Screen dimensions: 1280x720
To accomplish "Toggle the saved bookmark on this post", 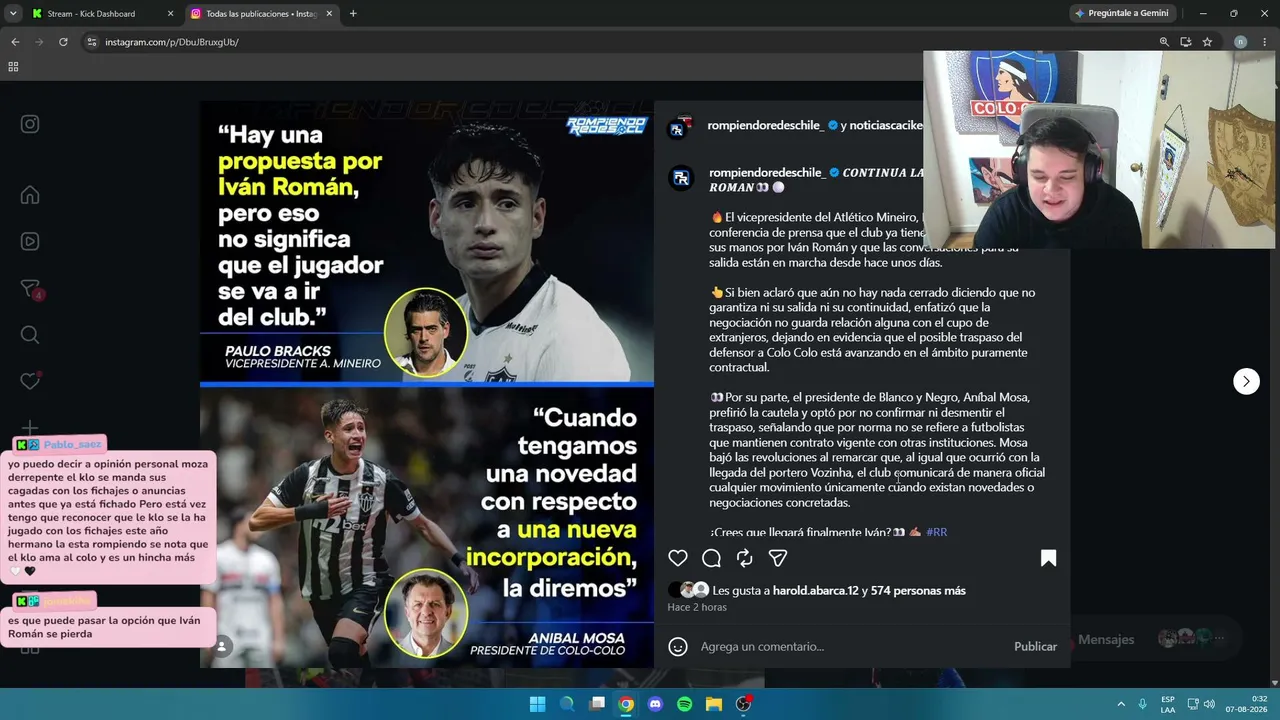I will 1048,558.
